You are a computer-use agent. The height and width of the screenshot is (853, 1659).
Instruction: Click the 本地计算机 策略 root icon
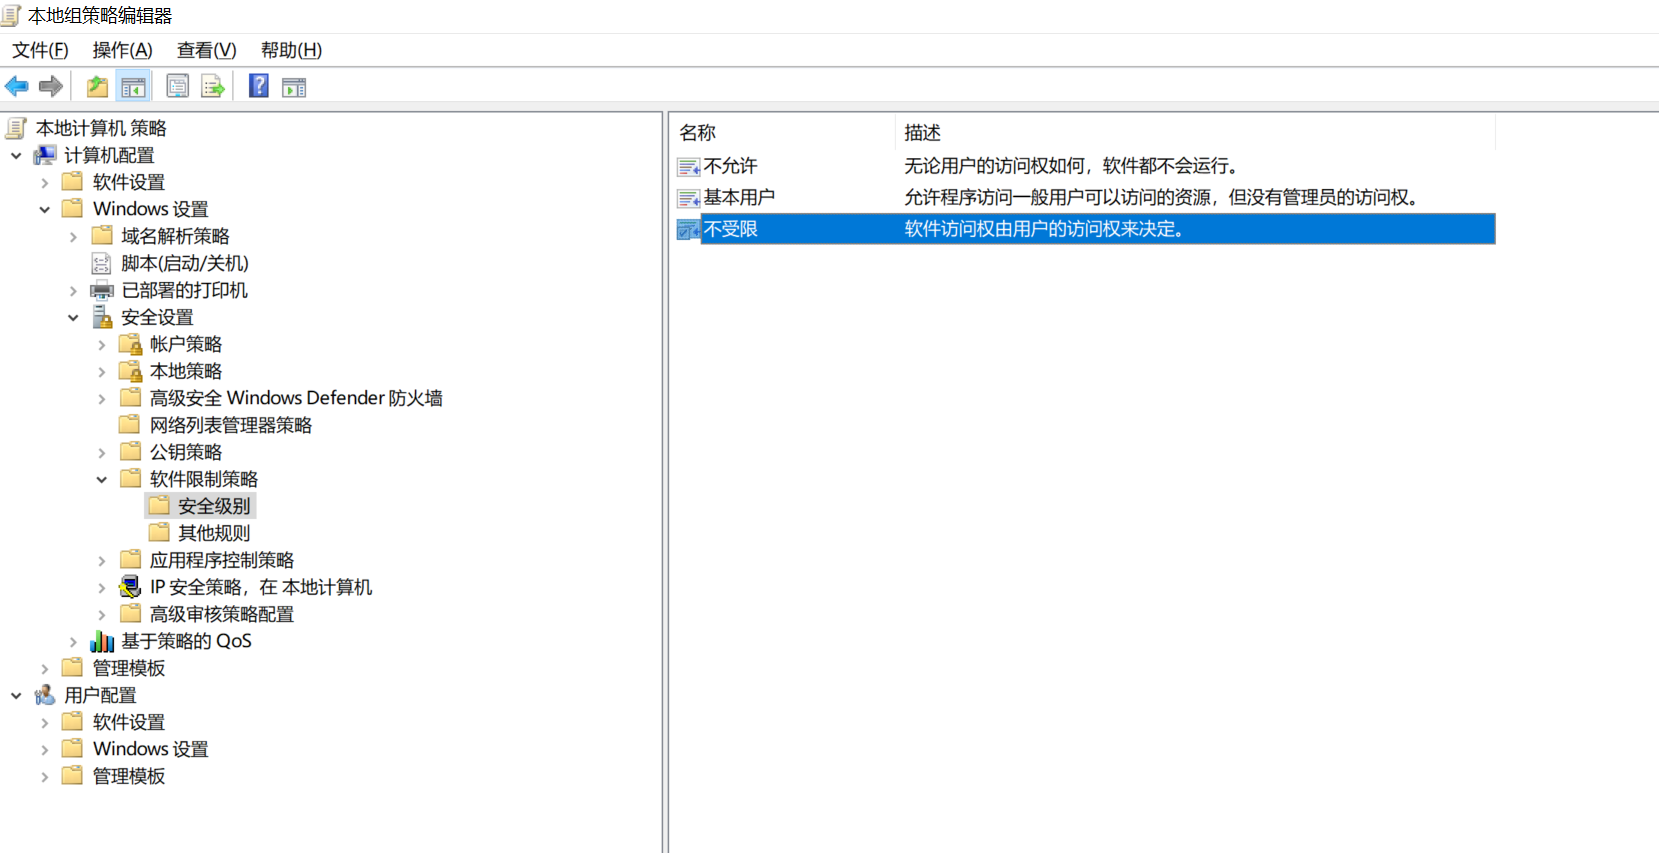tap(15, 128)
